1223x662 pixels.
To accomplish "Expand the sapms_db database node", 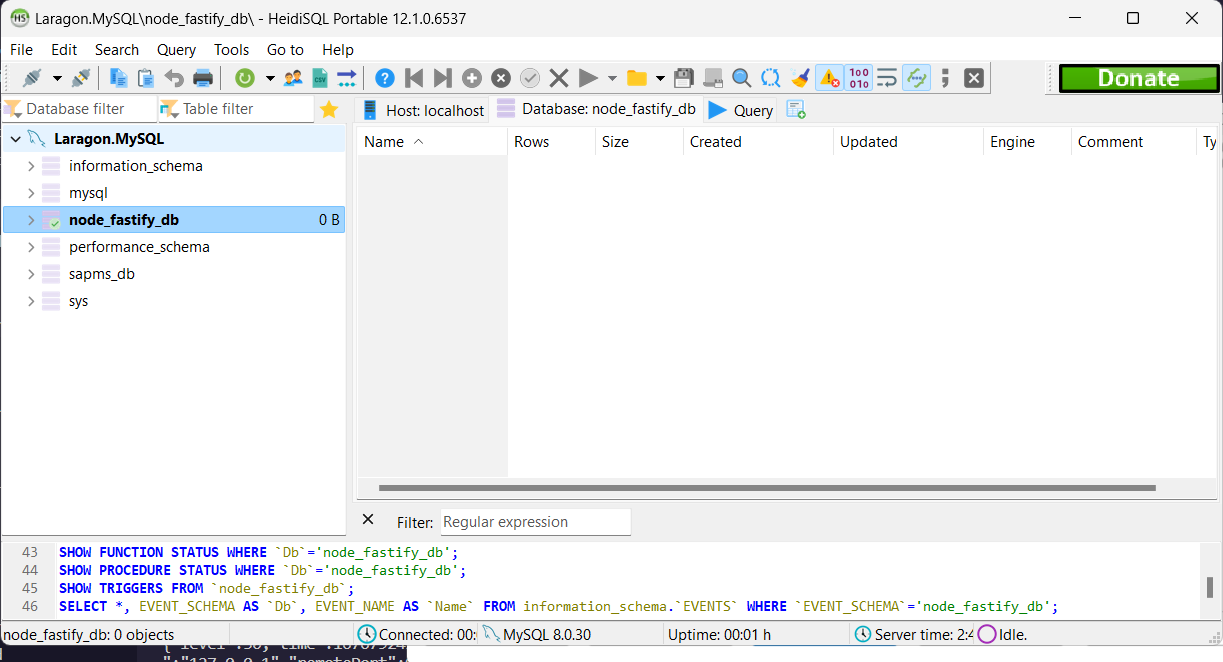I will pyautogui.click(x=31, y=273).
